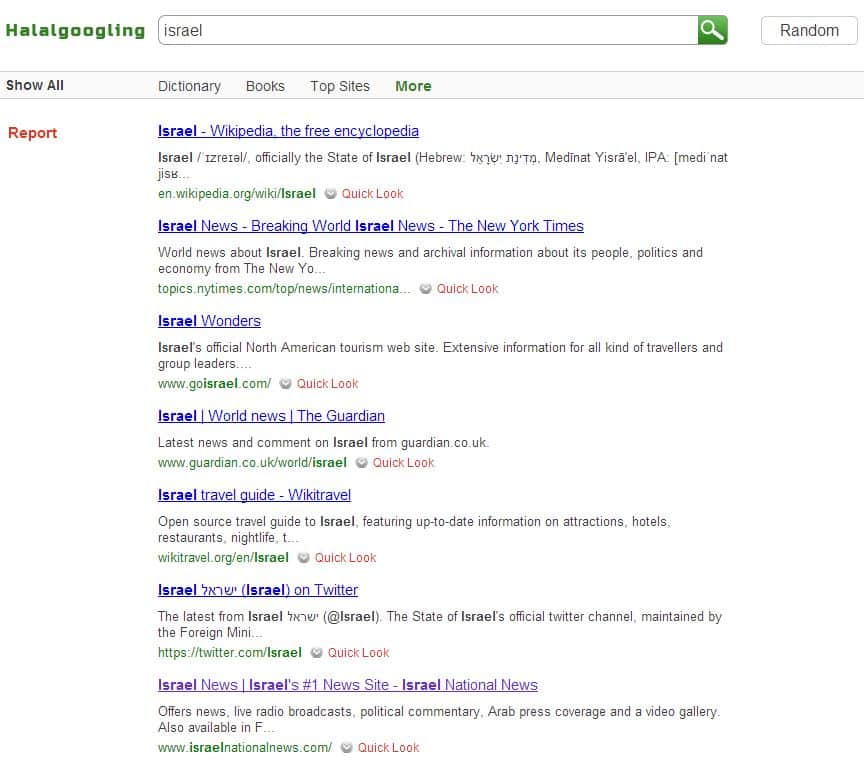864x768 pixels.
Task: Select the Top Sites tab
Action: (x=339, y=86)
